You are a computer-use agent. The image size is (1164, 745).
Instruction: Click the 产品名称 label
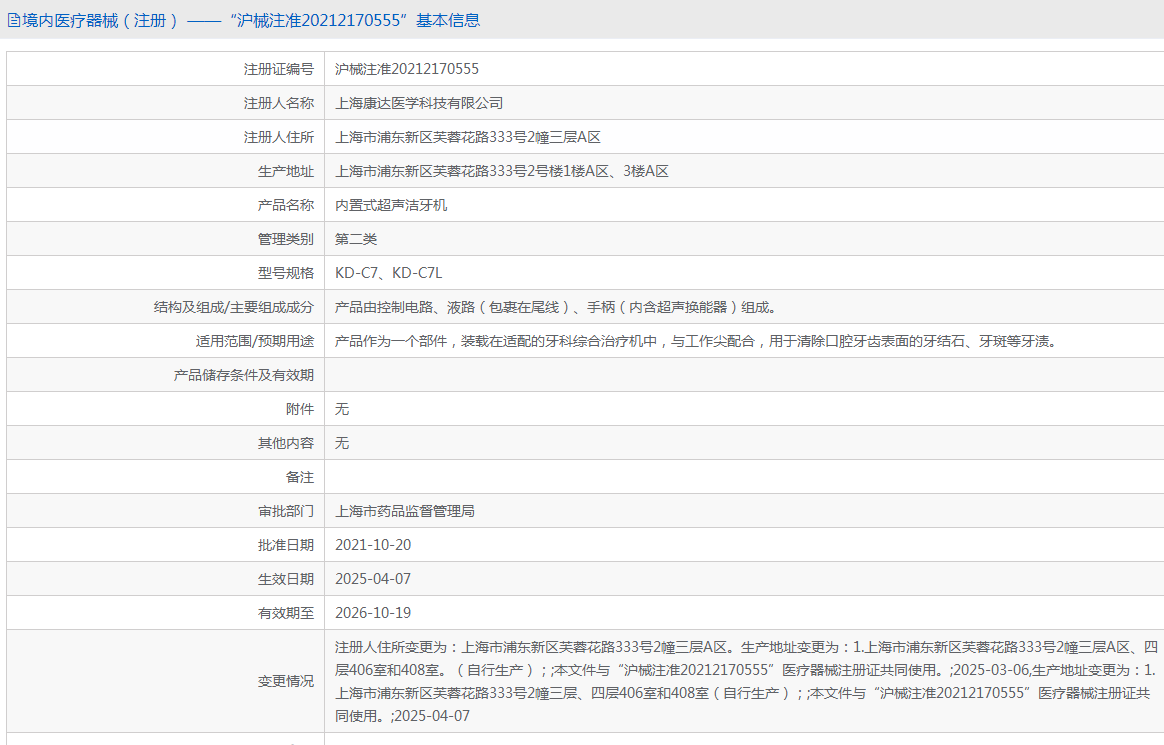pyautogui.click(x=286, y=206)
